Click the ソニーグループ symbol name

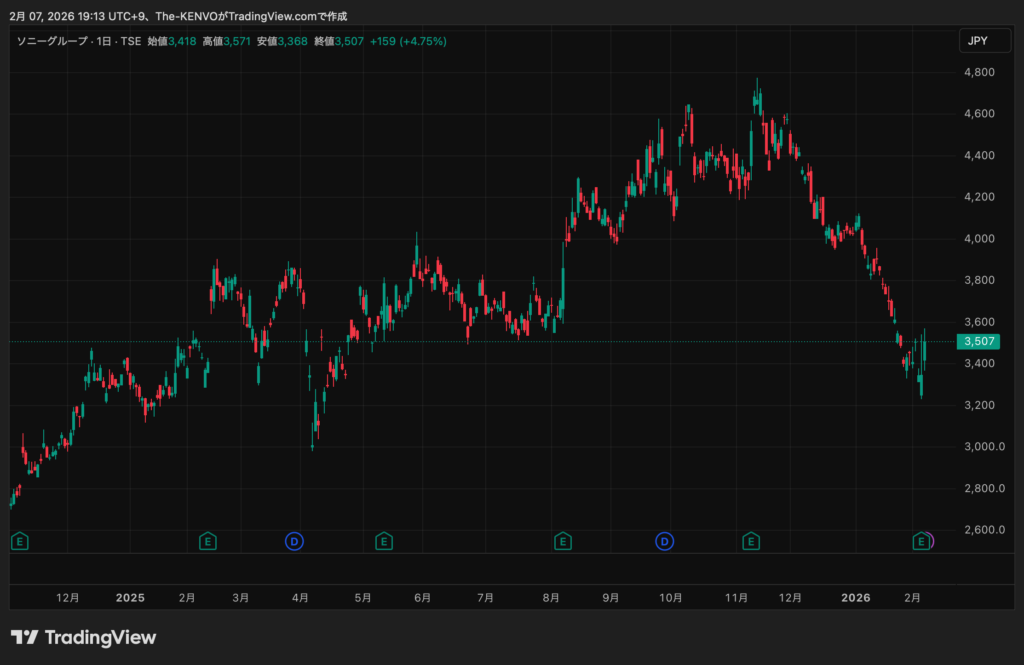click(x=52, y=41)
